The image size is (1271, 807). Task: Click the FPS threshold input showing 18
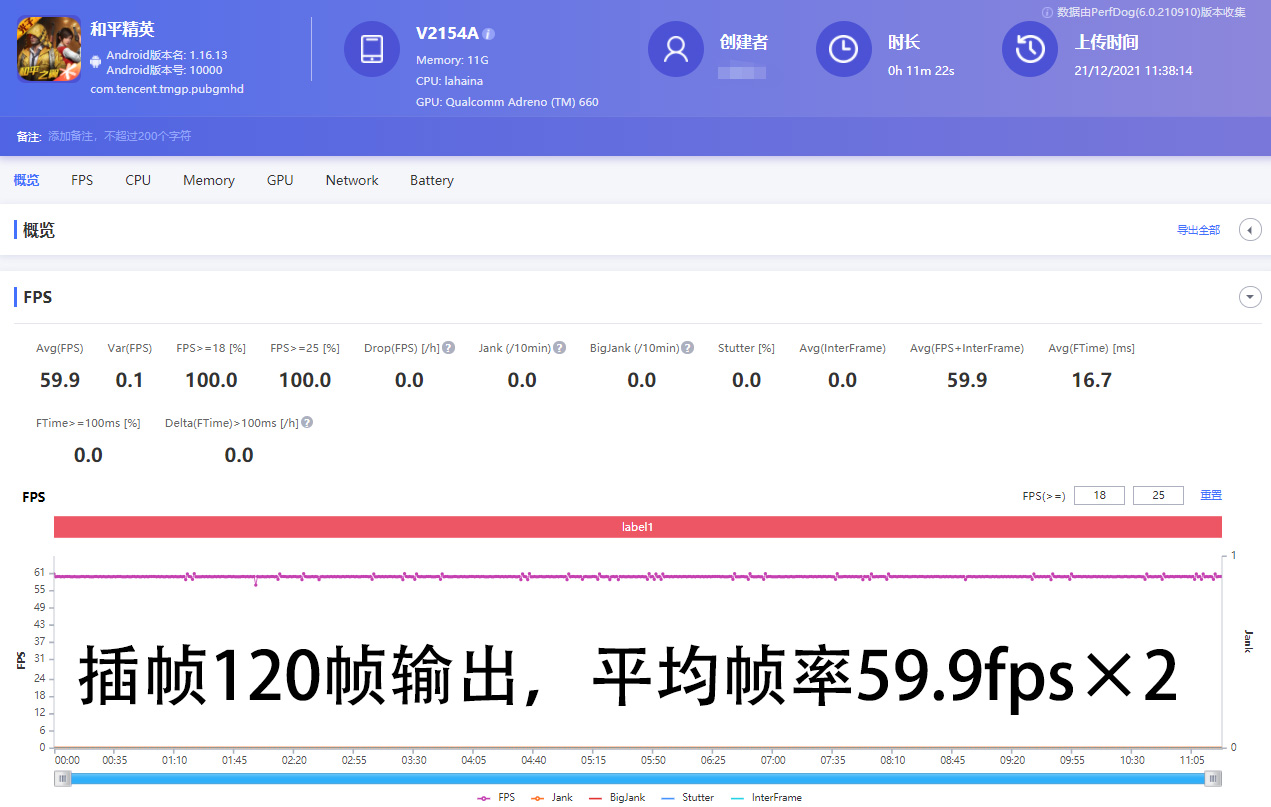[1098, 494]
